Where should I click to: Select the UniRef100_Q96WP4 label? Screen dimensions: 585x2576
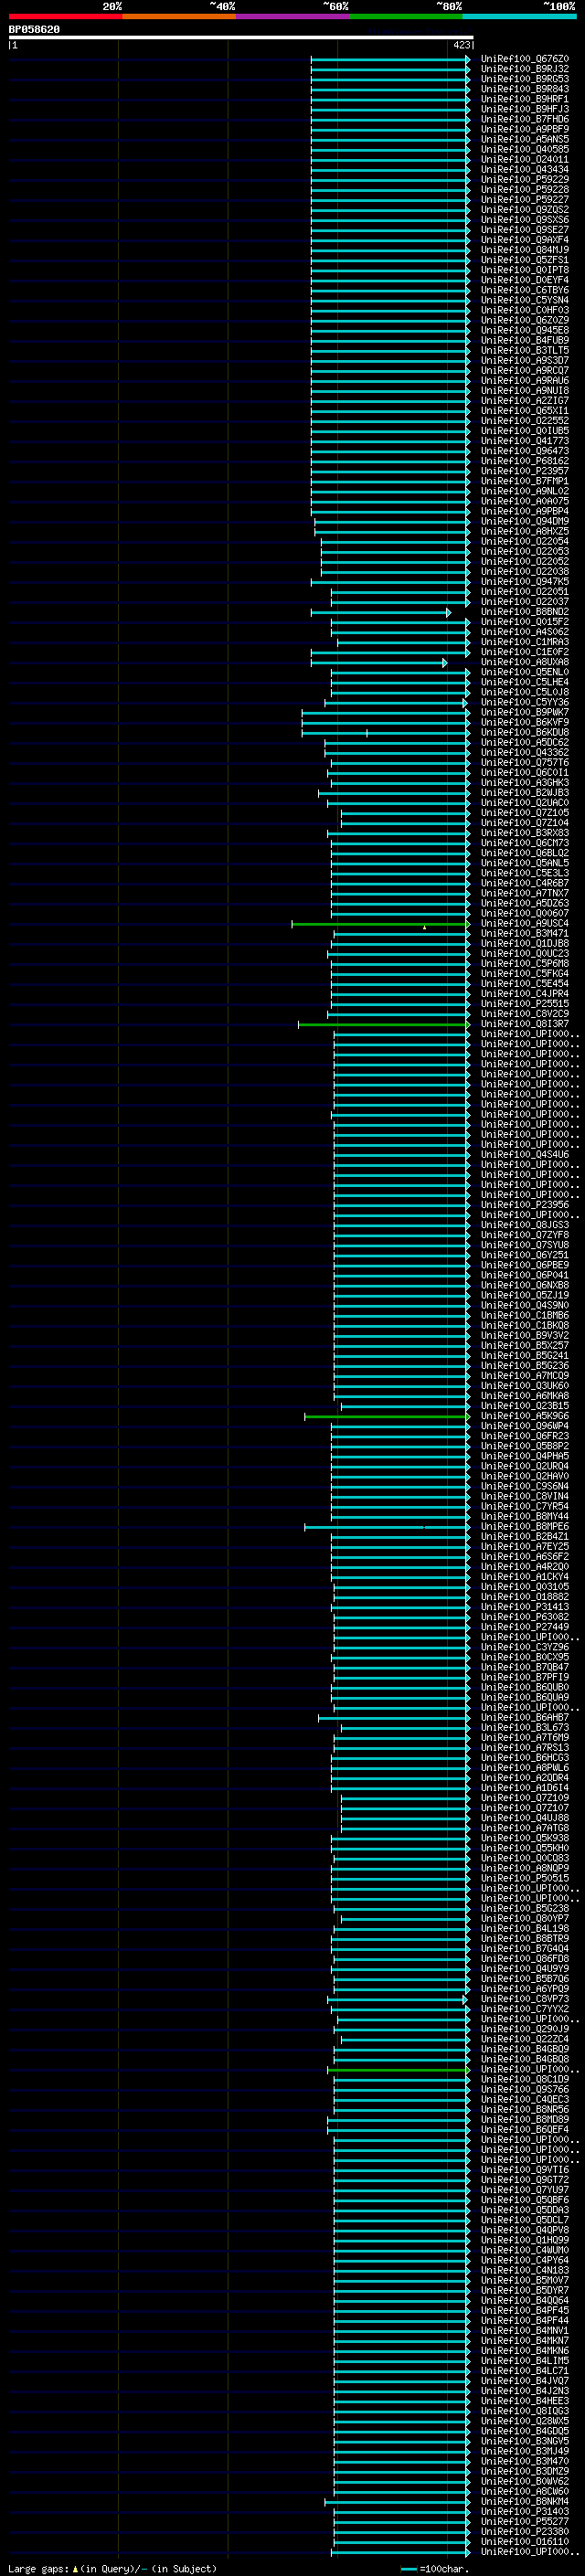(524, 1425)
